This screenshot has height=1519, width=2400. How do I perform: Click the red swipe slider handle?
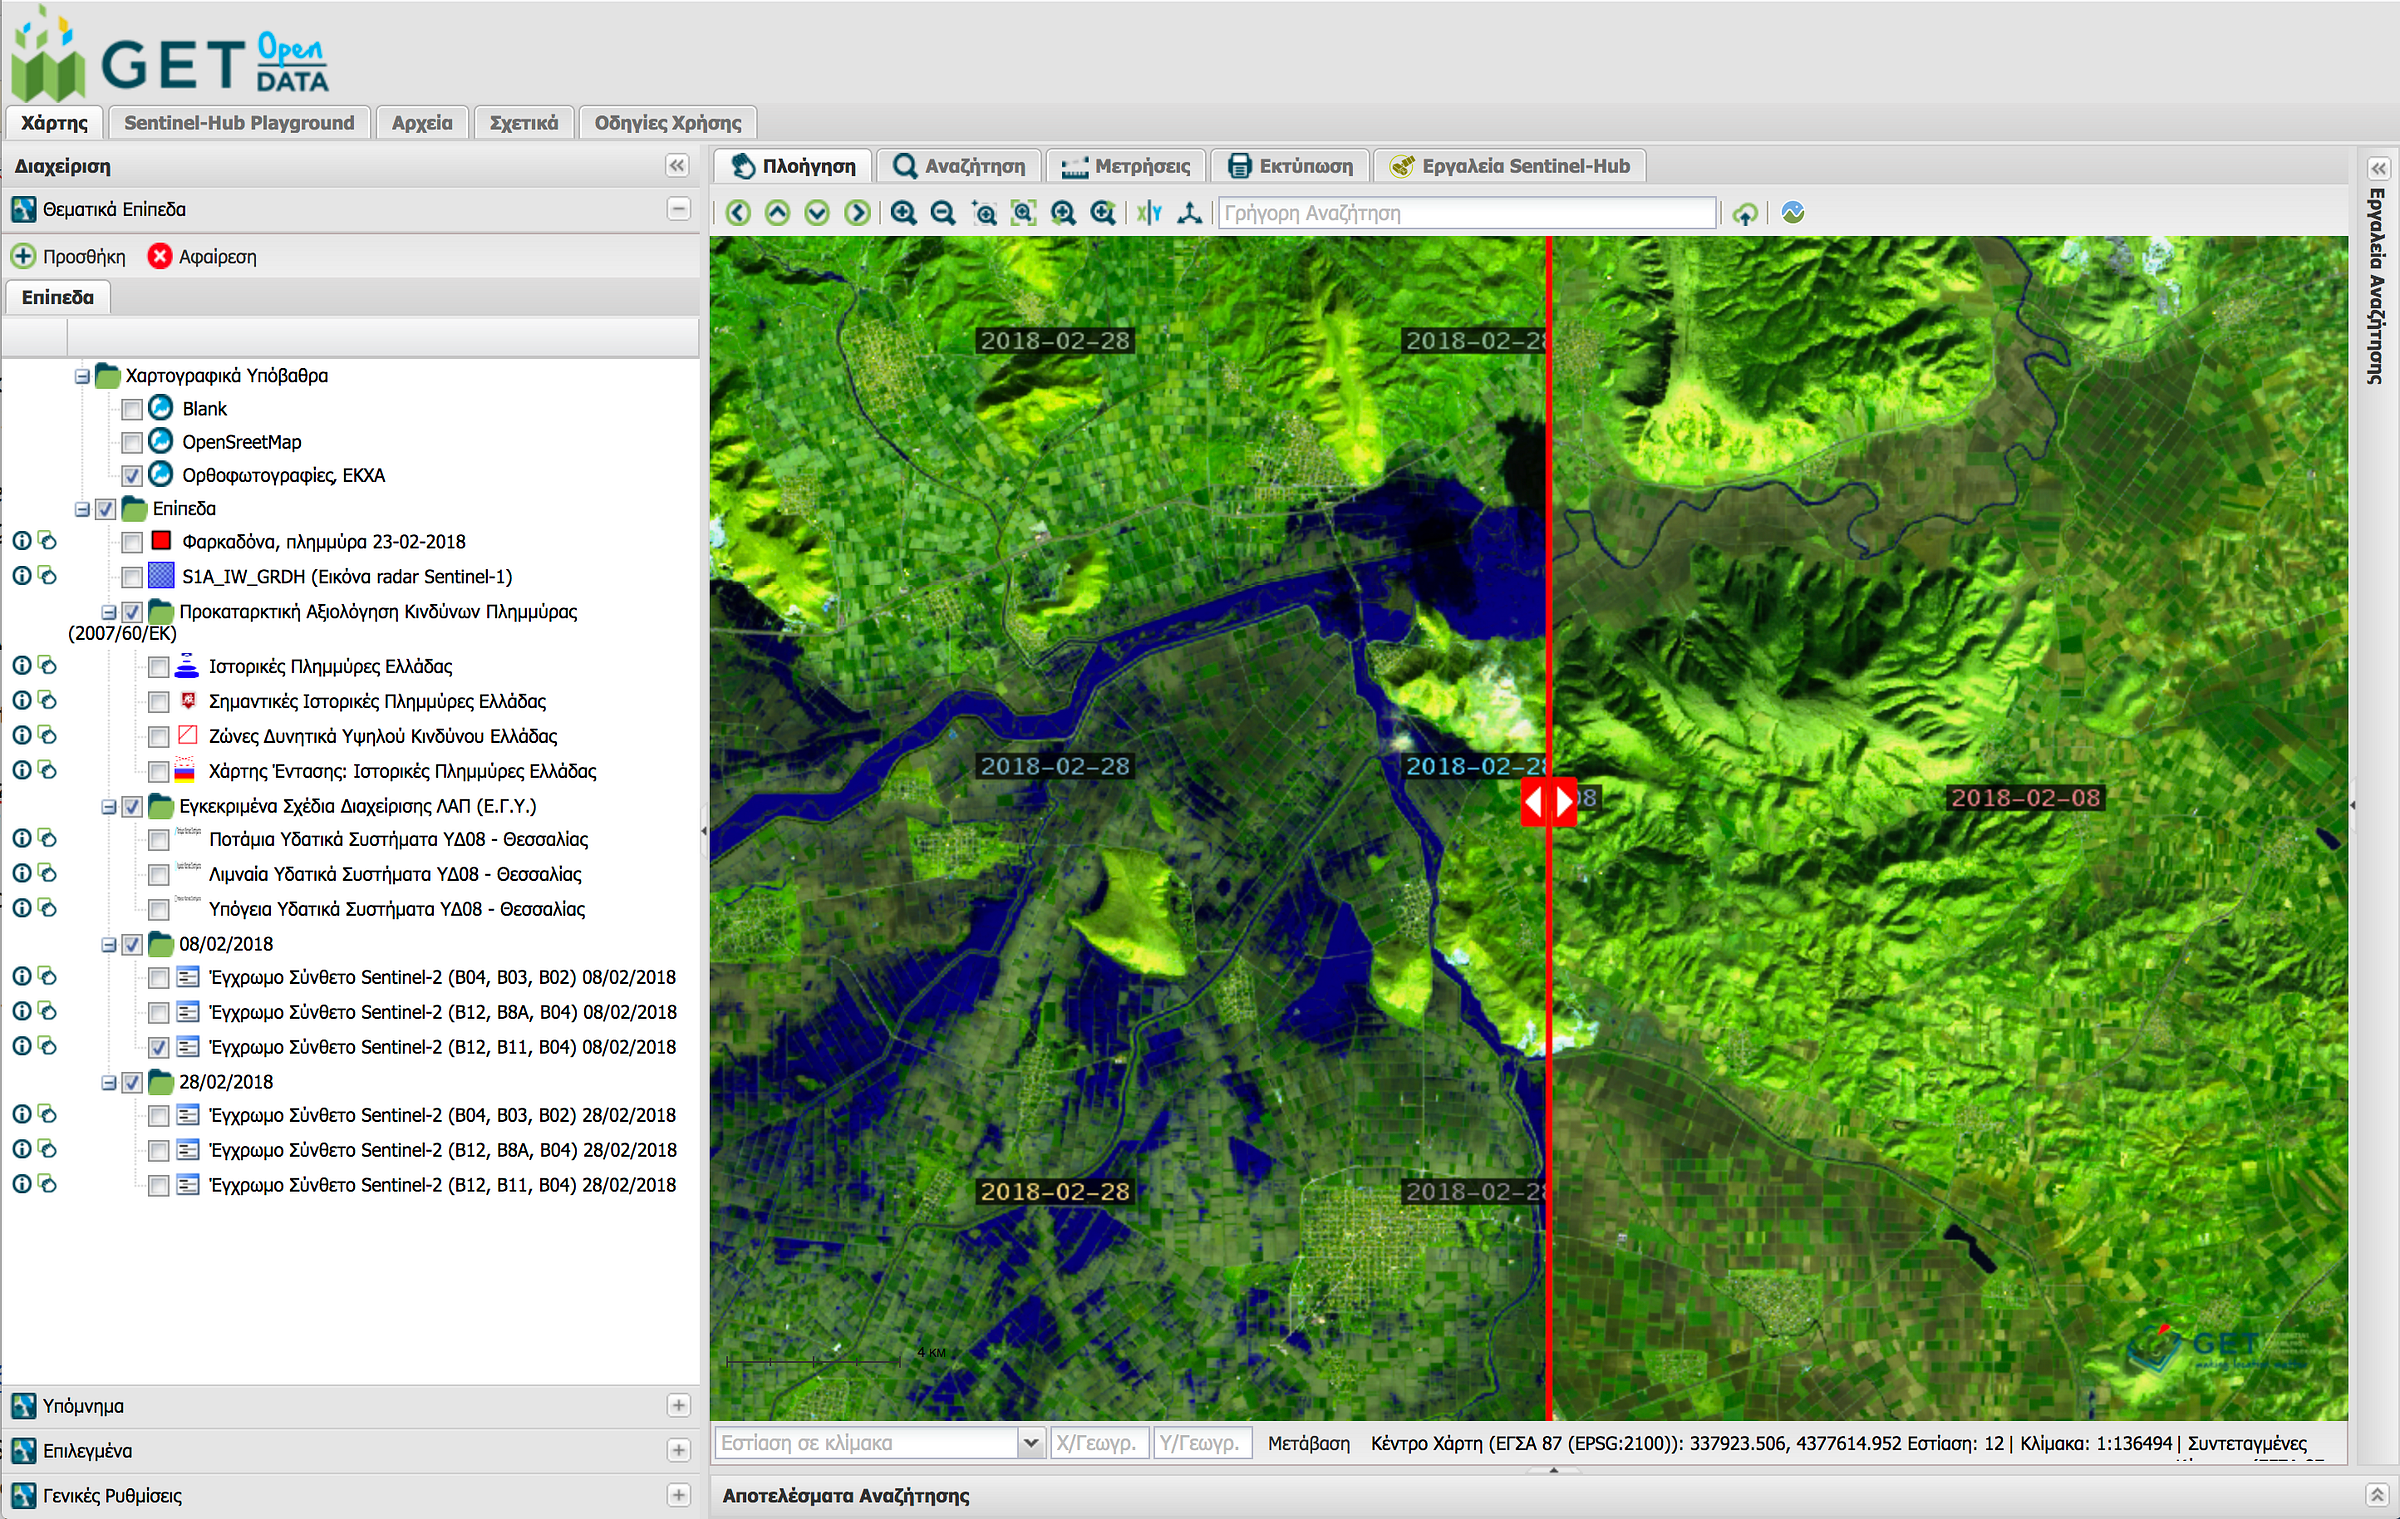[1548, 802]
